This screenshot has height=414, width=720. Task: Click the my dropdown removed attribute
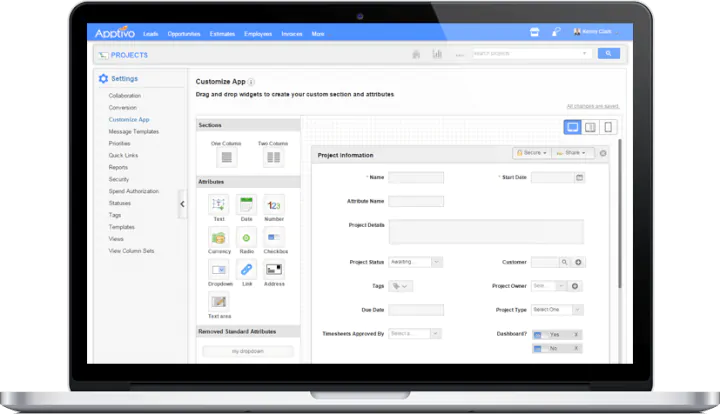click(x=248, y=351)
